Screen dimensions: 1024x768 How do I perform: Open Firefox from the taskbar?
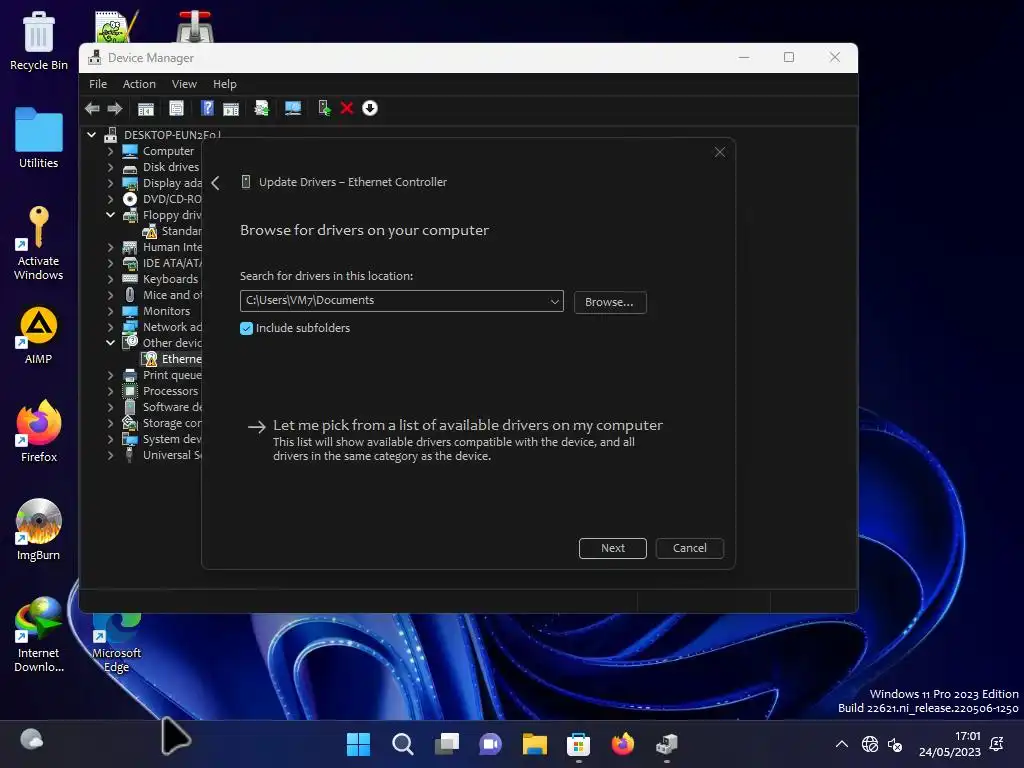[622, 744]
